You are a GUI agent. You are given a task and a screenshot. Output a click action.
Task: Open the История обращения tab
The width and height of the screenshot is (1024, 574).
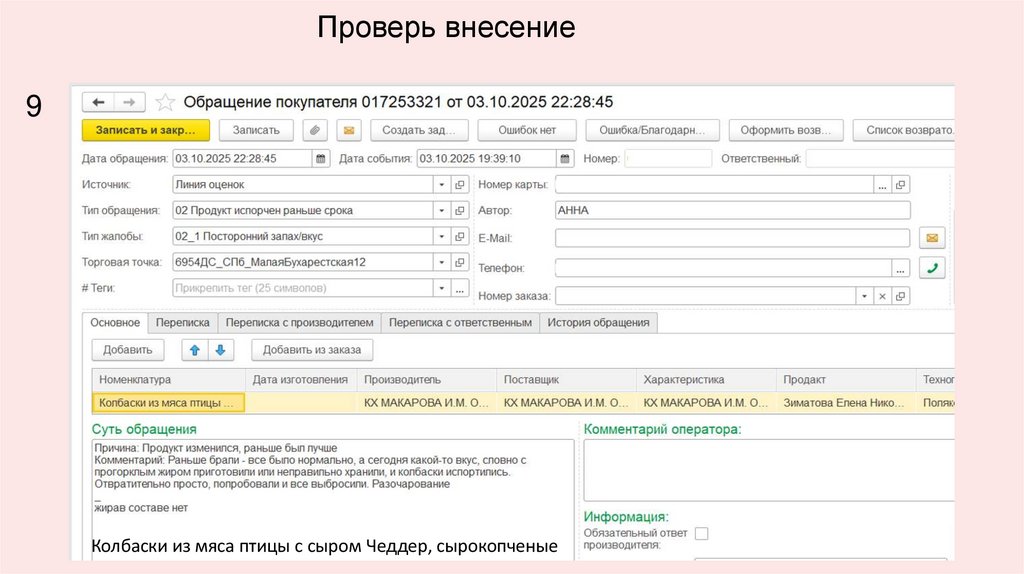598,323
